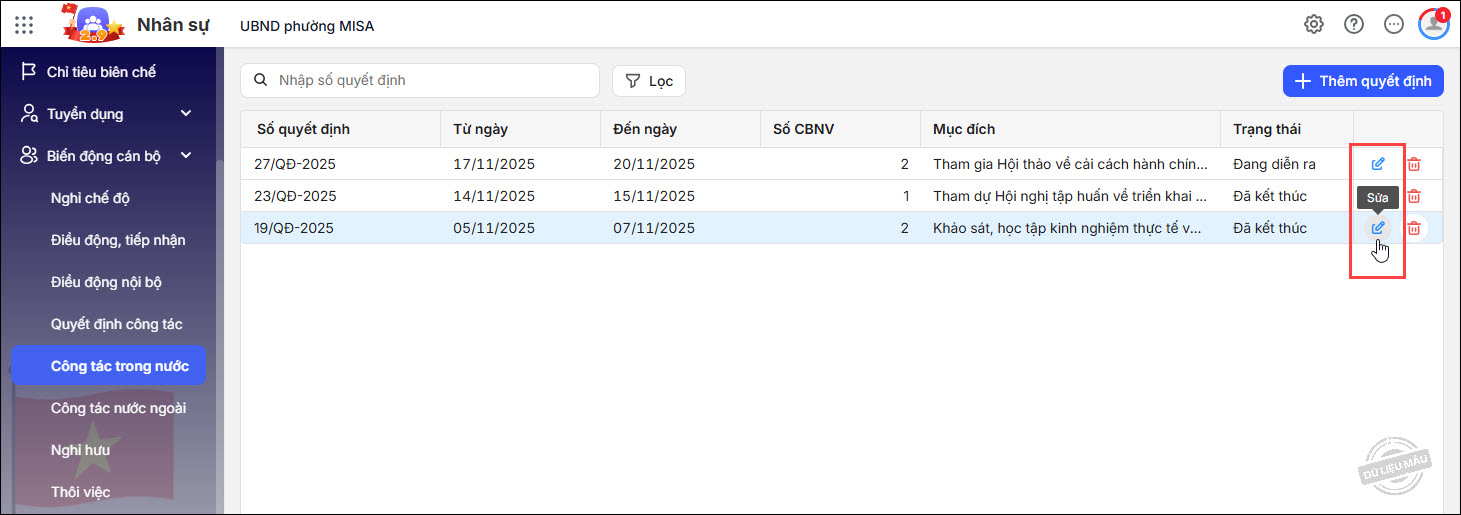Delete decision 19/QĐ-2025 using trash icon
The width and height of the screenshot is (1461, 515).
[1414, 228]
